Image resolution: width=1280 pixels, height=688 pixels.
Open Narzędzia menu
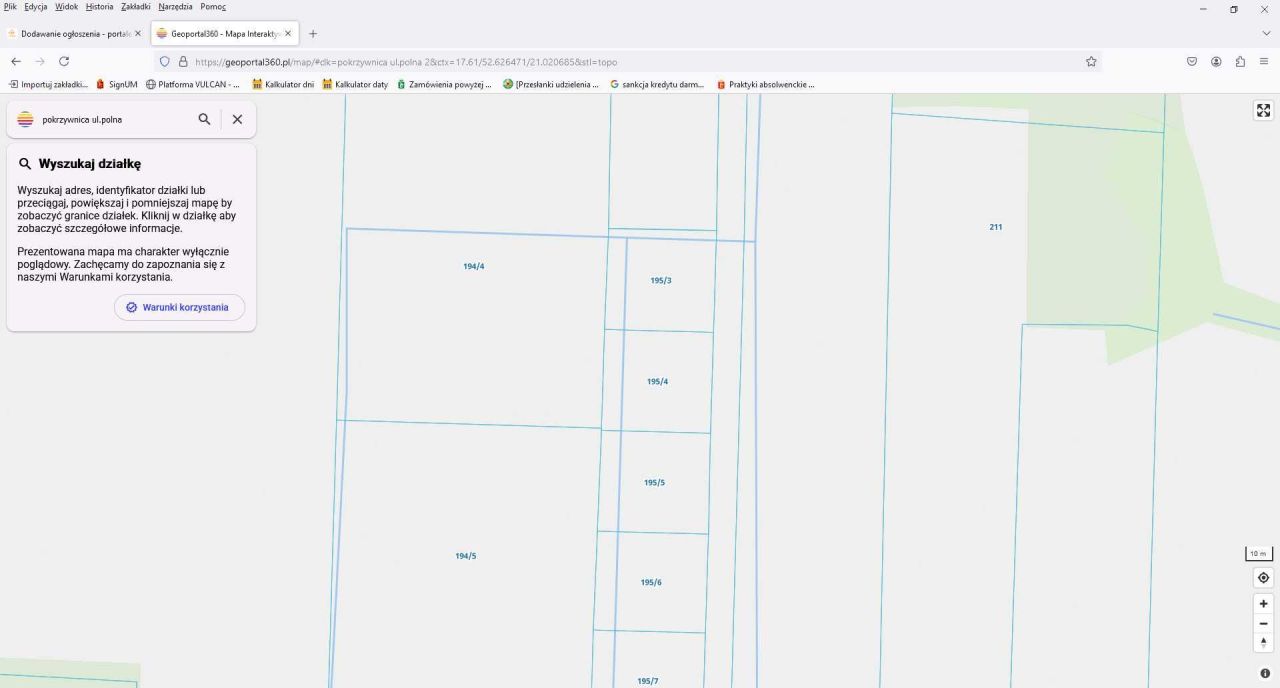pyautogui.click(x=176, y=6)
